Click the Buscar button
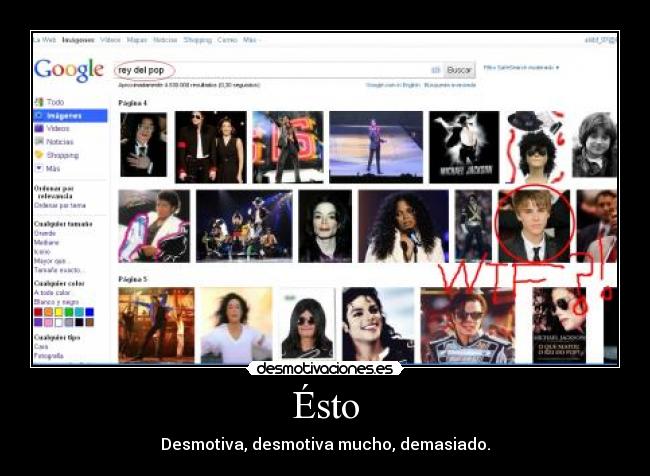Image resolution: width=650 pixels, height=476 pixels. (x=459, y=70)
